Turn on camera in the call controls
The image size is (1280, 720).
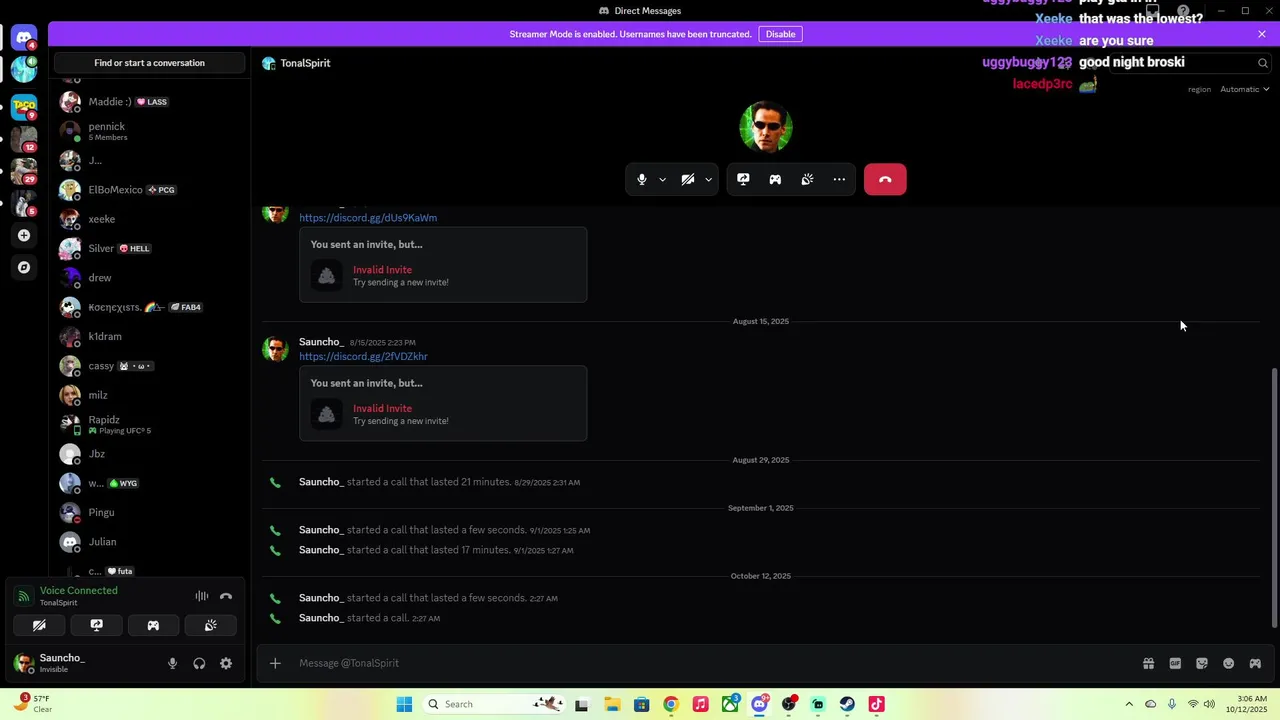(688, 180)
